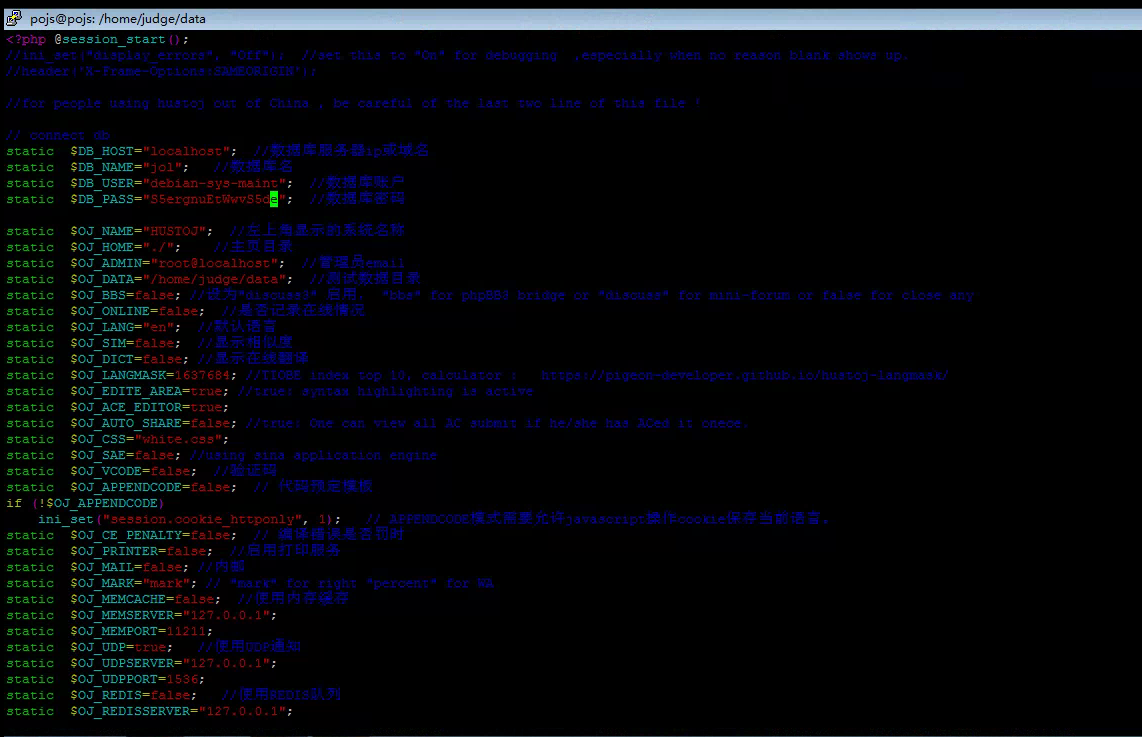Click the "white.css" value
Viewport: 1142px width, 737px height.
tap(178, 440)
